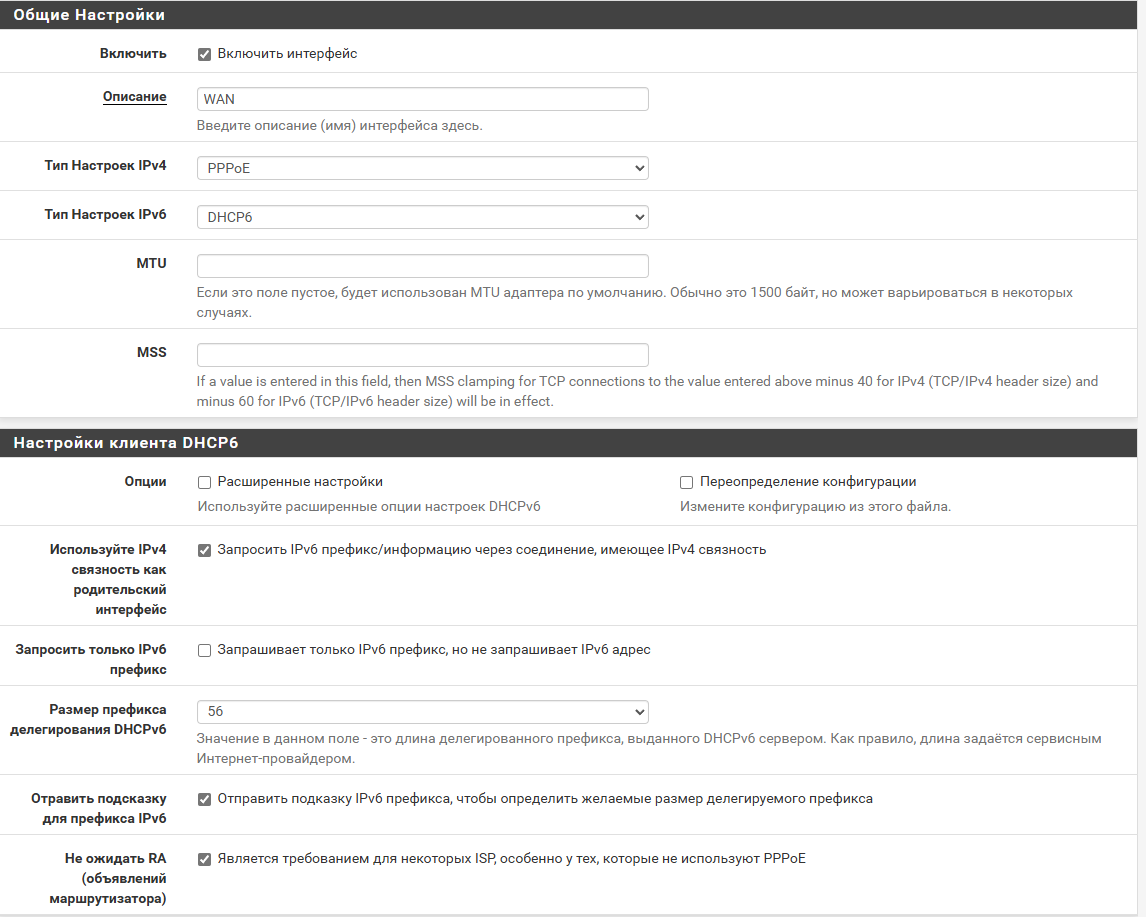1146x917 pixels.
Task: Click the arrow on the 56 prefix selector
Action: pos(640,712)
